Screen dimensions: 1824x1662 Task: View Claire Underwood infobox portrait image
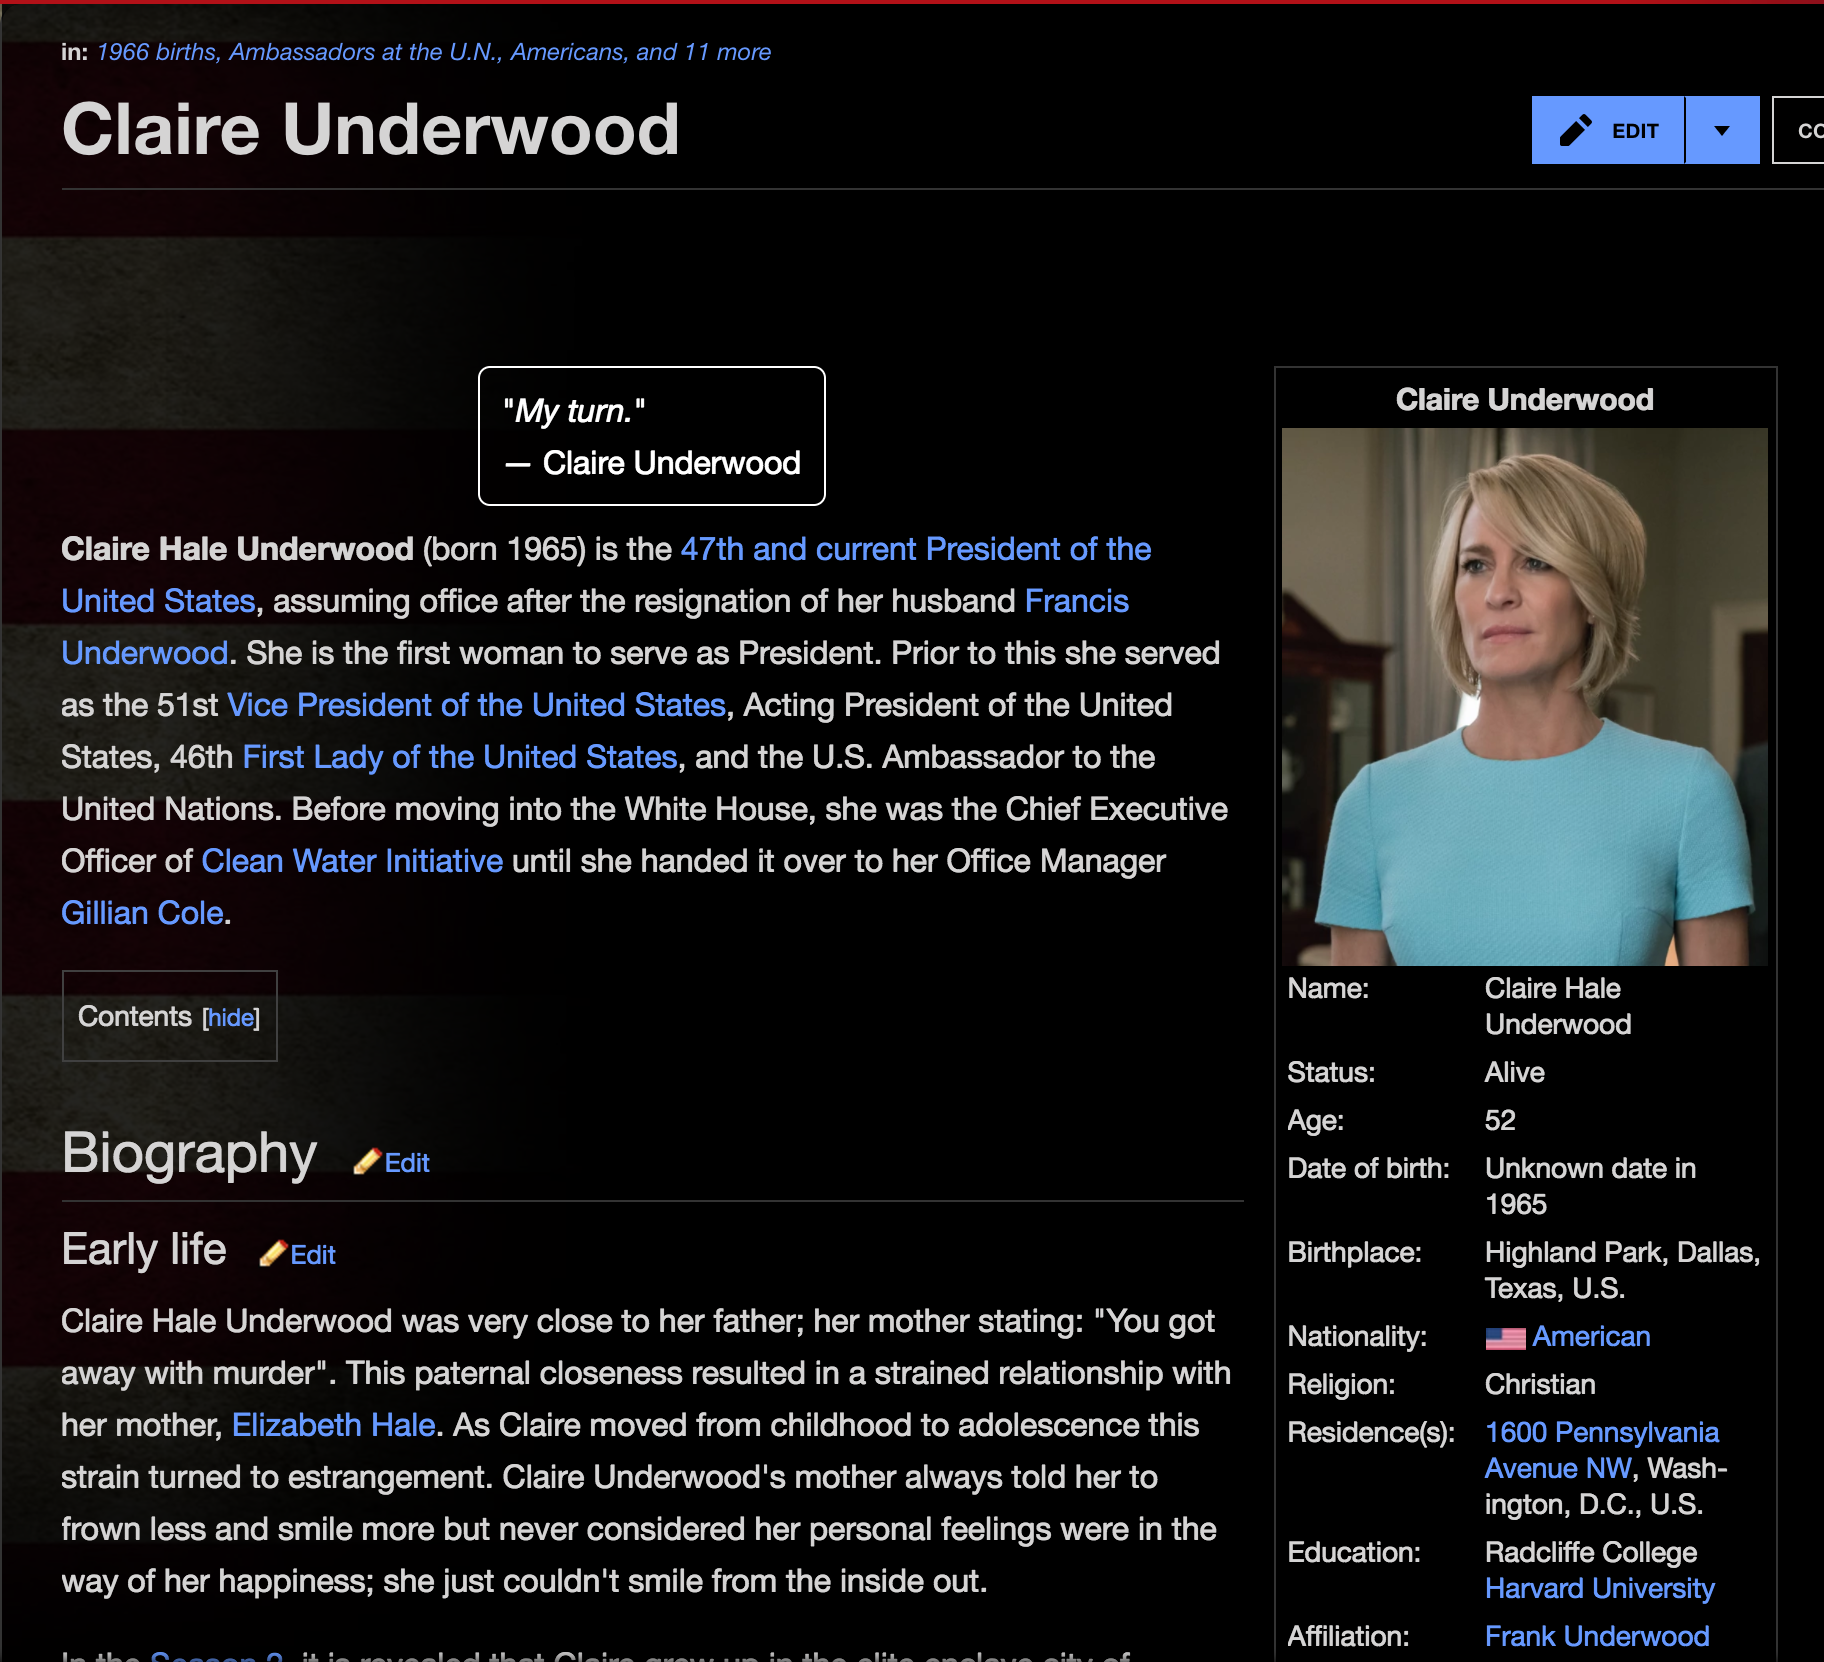point(1525,697)
